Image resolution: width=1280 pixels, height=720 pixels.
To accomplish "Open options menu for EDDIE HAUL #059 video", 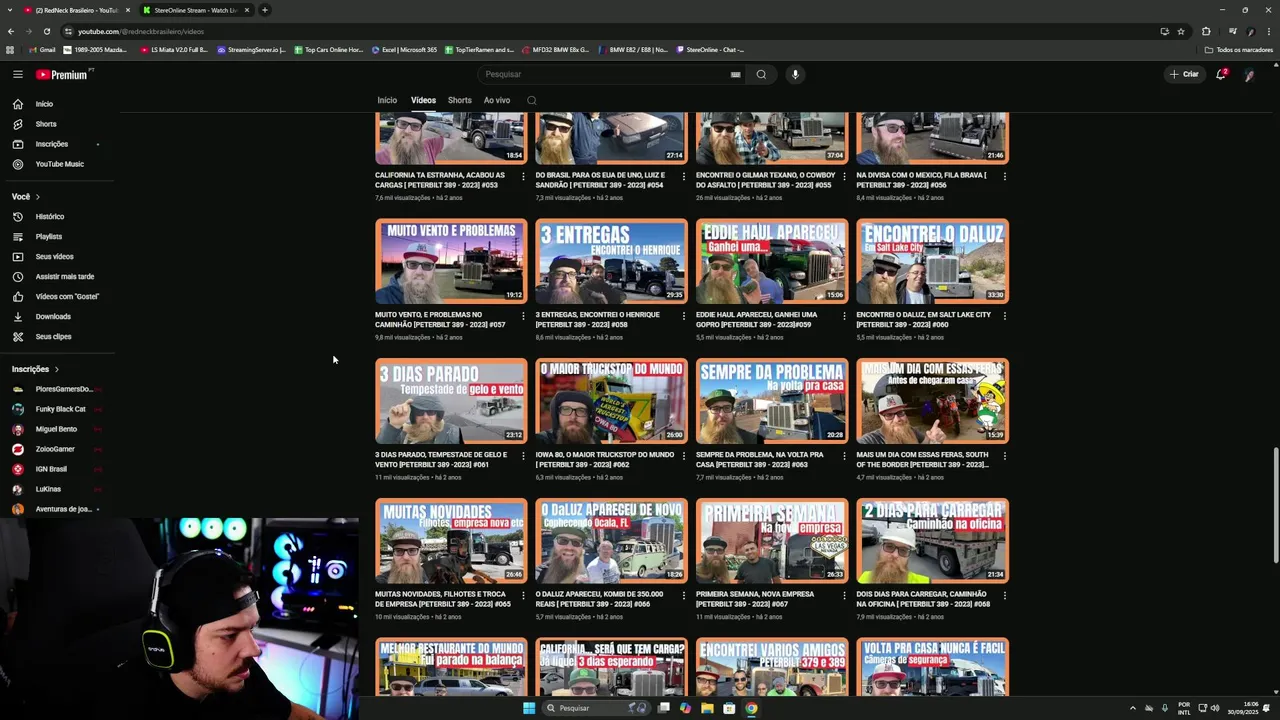I will click(844, 316).
